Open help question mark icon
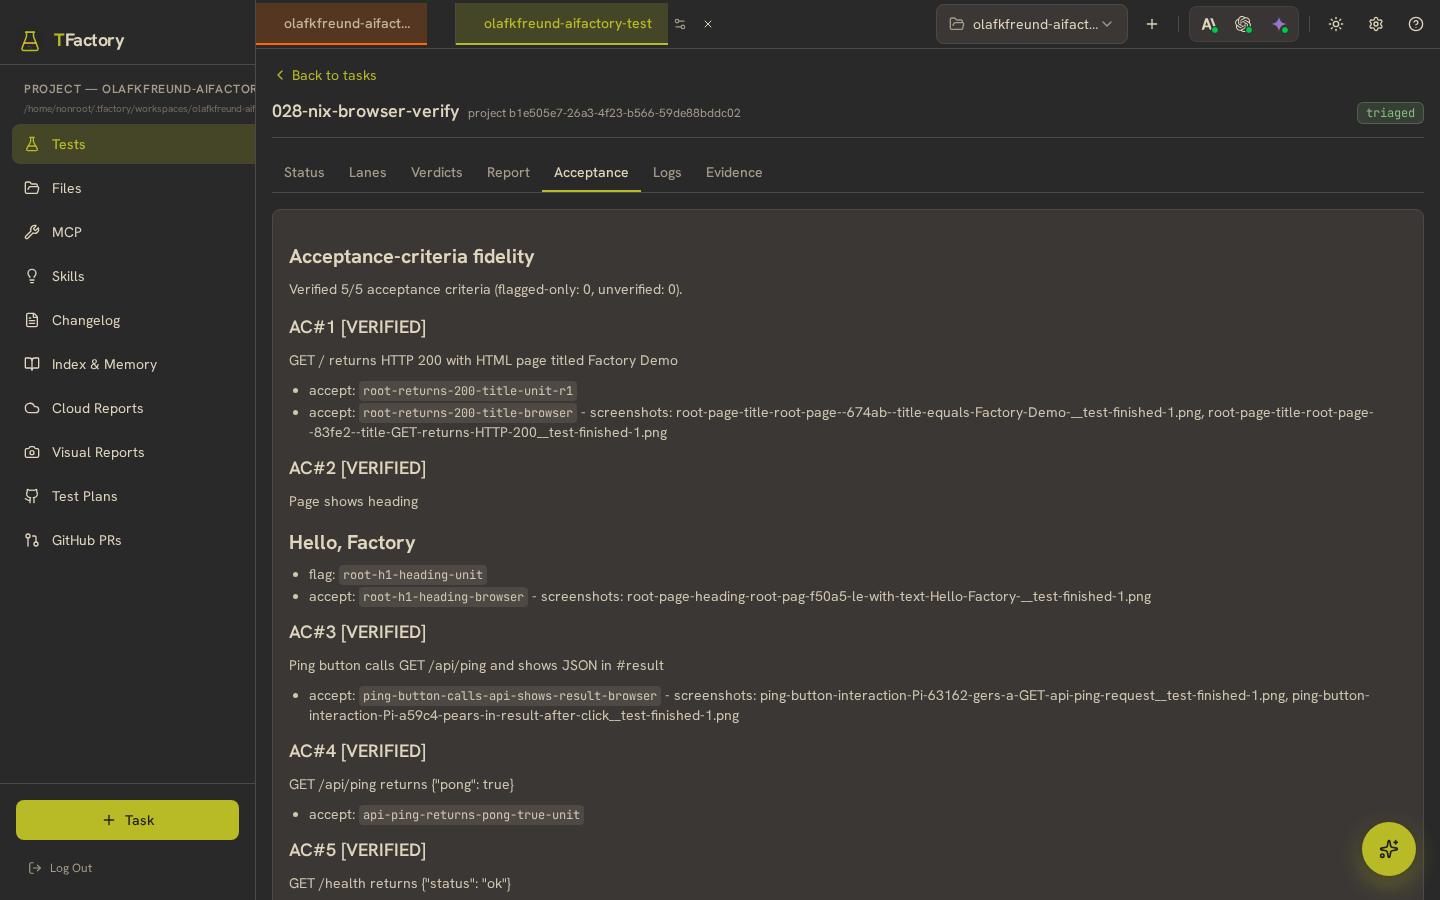Image resolution: width=1440 pixels, height=900 pixels. 1416,24
